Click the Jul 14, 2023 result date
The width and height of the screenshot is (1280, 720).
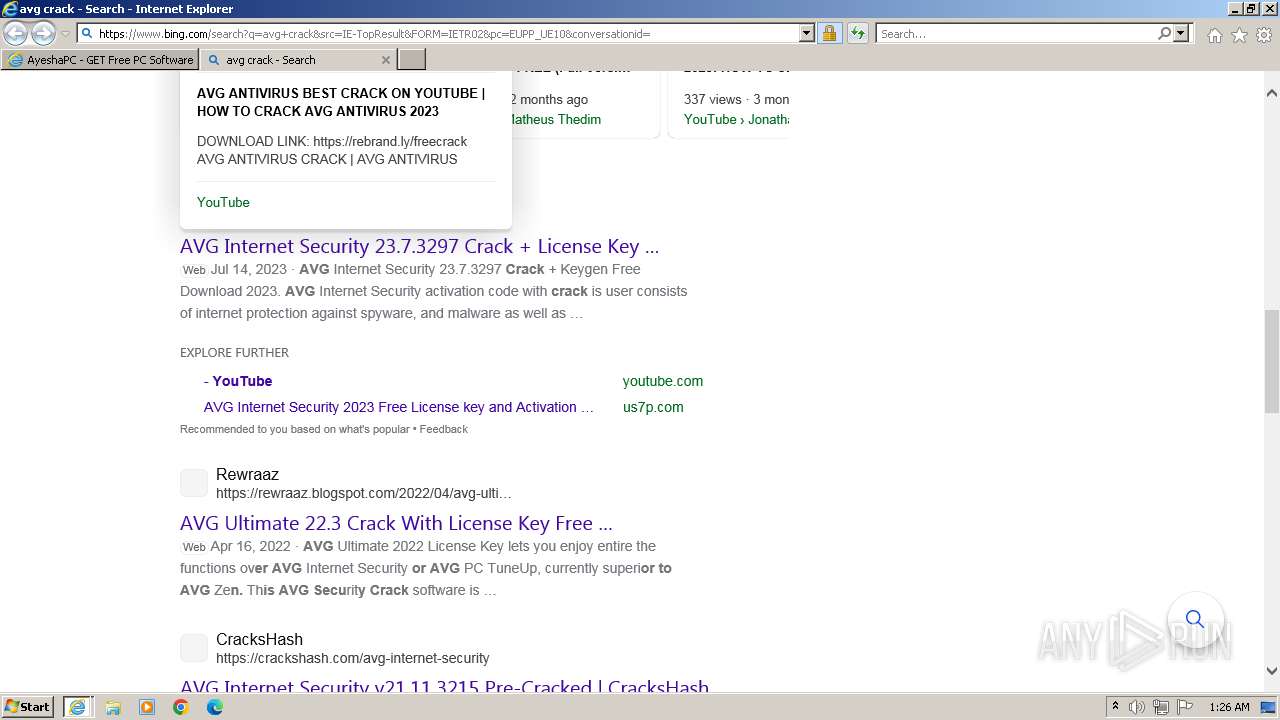(x=249, y=269)
